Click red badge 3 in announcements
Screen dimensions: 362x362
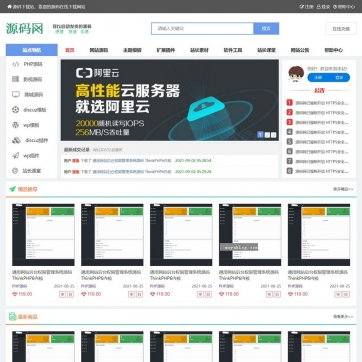[290, 122]
